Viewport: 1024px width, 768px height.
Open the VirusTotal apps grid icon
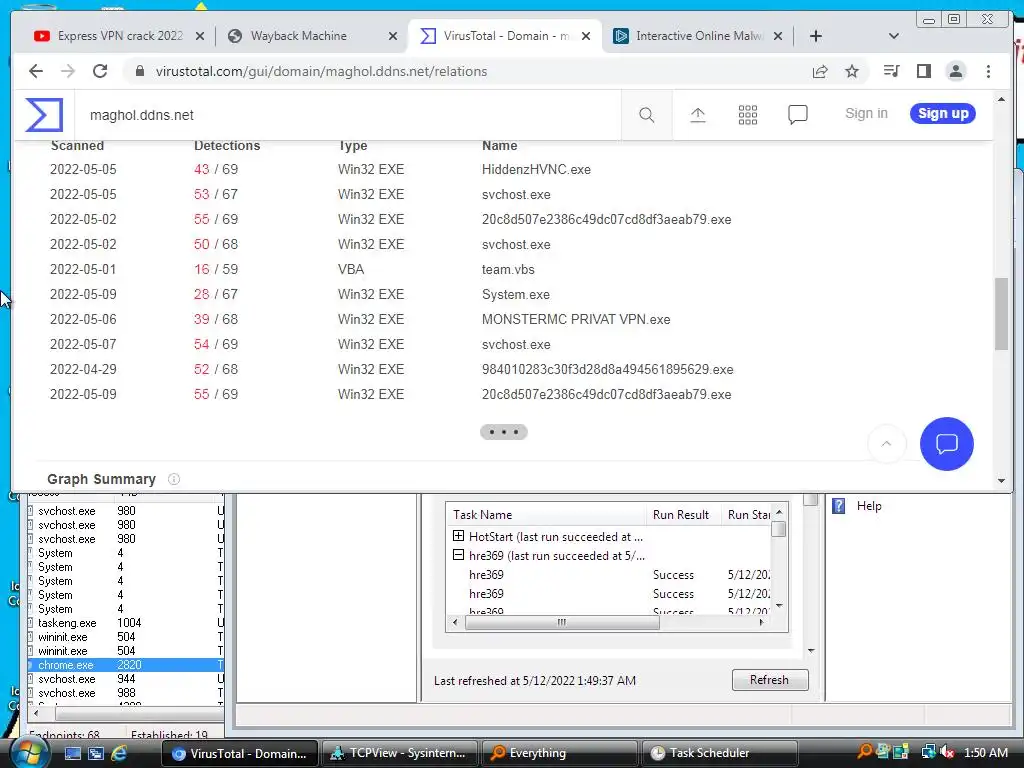[748, 115]
